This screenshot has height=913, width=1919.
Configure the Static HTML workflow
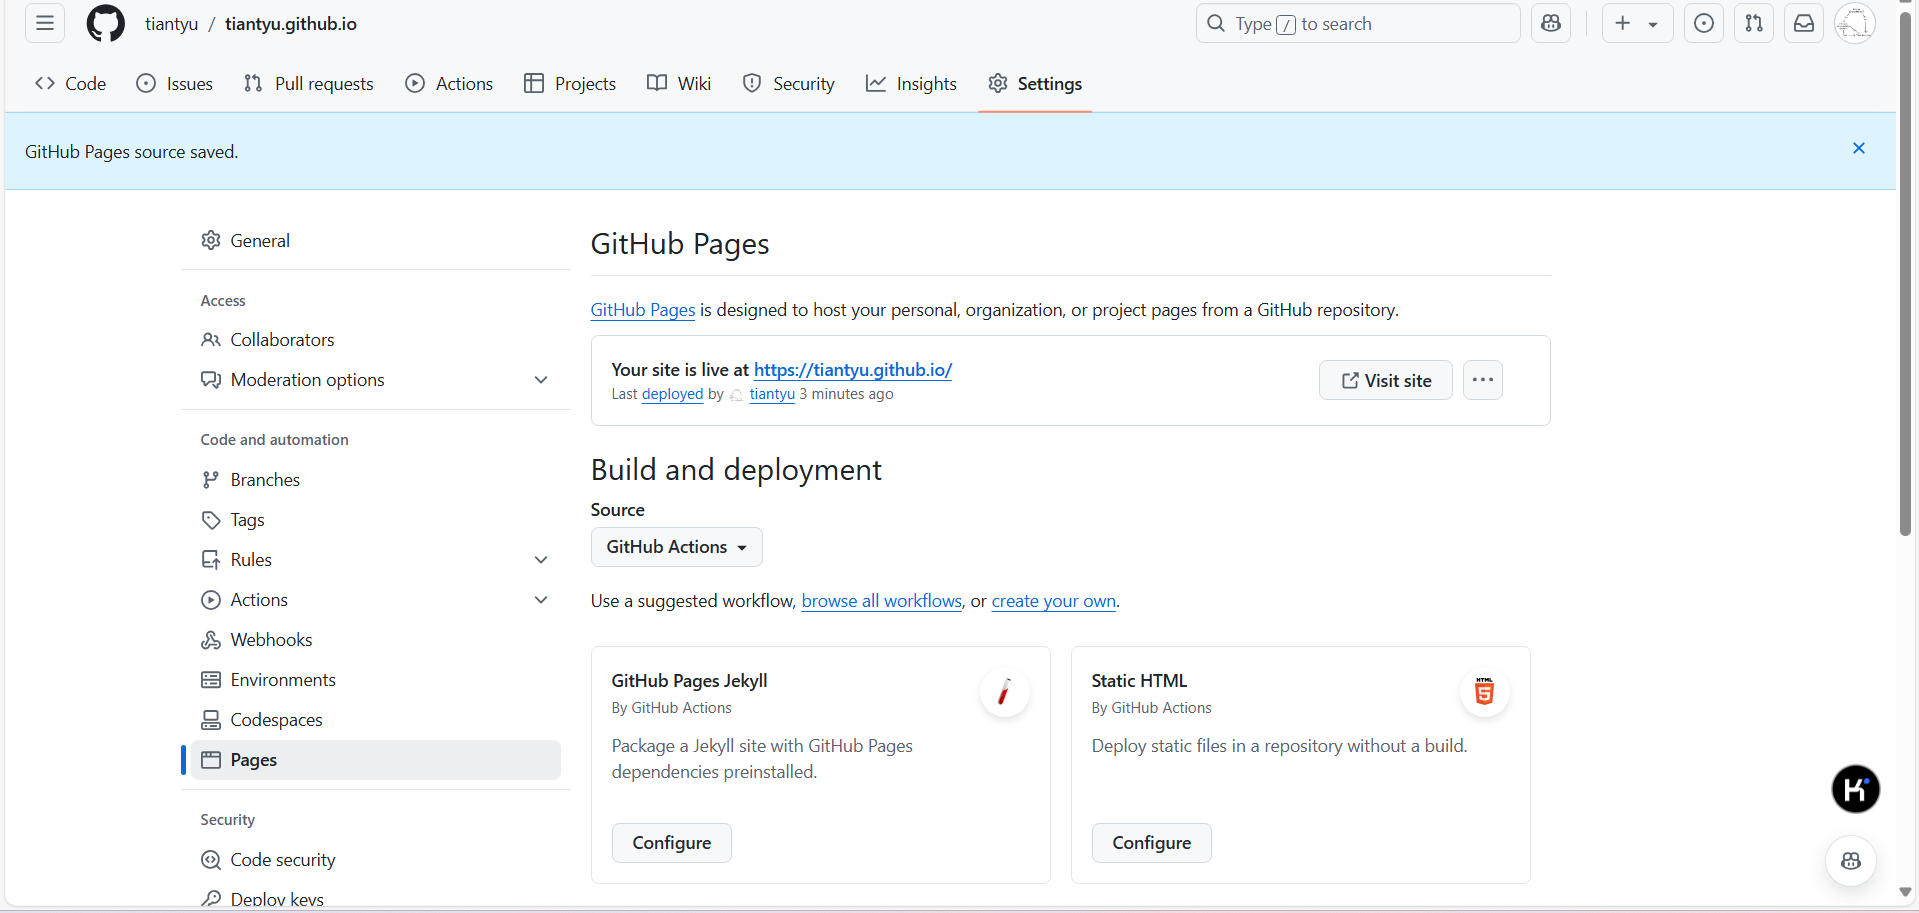point(1151,843)
